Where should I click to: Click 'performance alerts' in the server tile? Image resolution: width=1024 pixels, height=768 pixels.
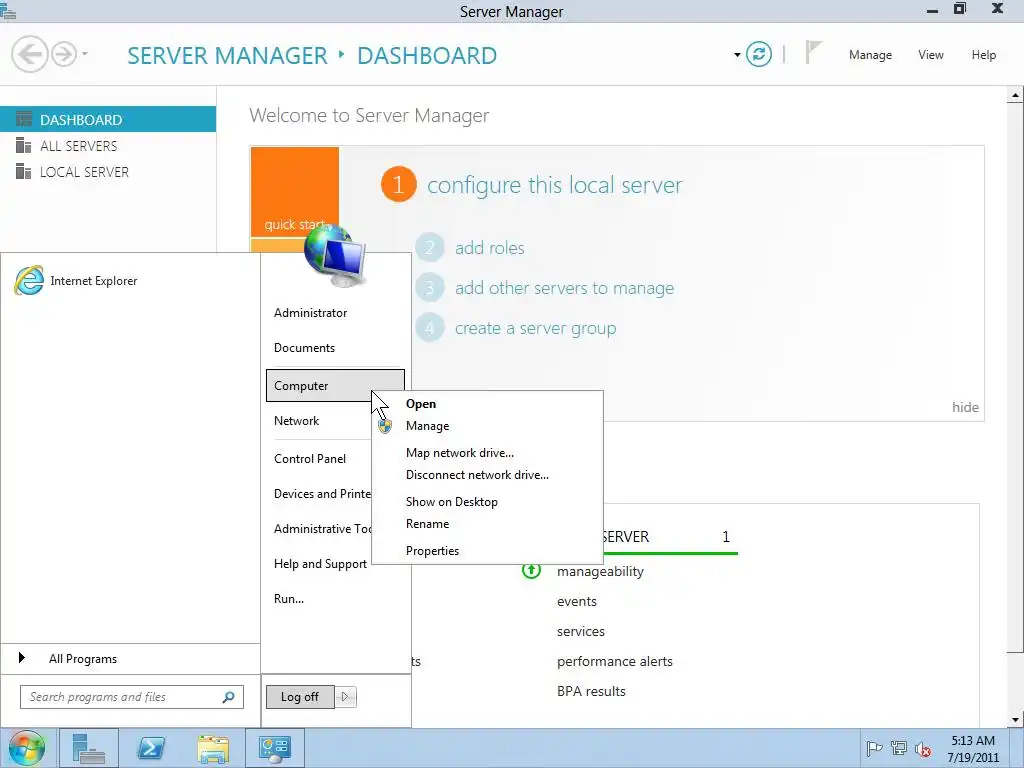point(615,662)
